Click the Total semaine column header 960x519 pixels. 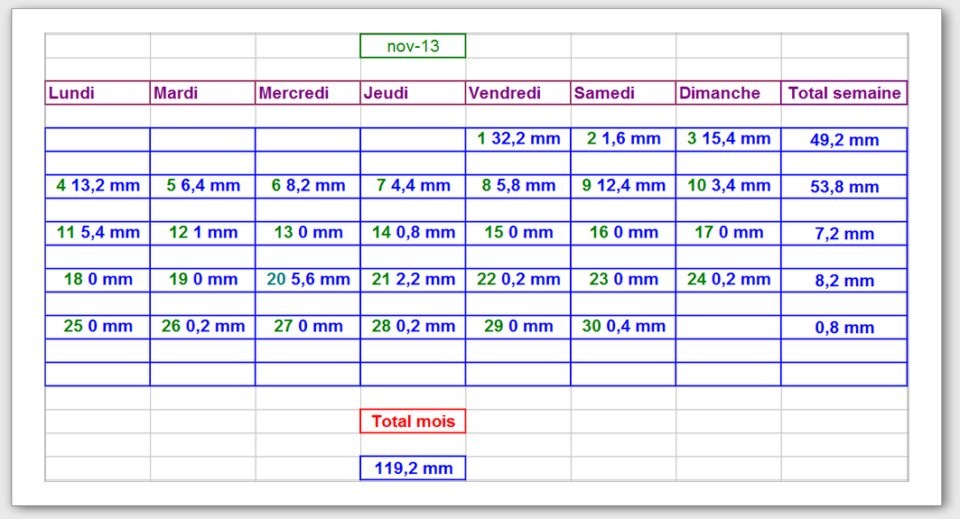coord(844,93)
